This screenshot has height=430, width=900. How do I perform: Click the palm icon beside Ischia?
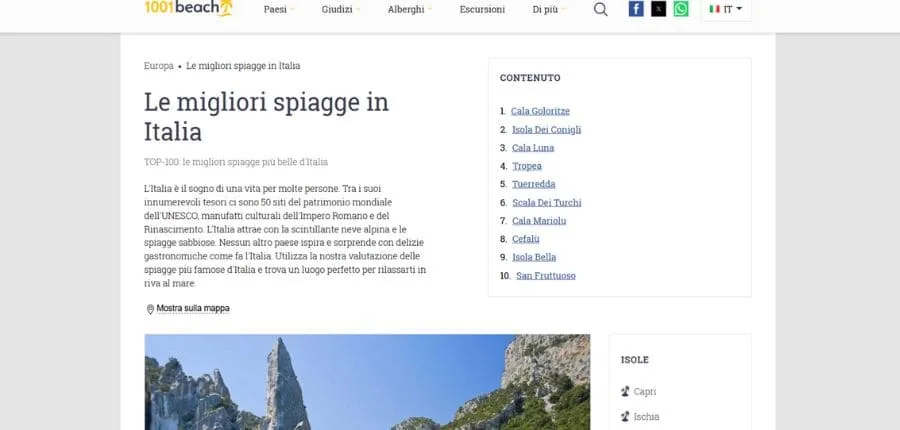pos(625,417)
